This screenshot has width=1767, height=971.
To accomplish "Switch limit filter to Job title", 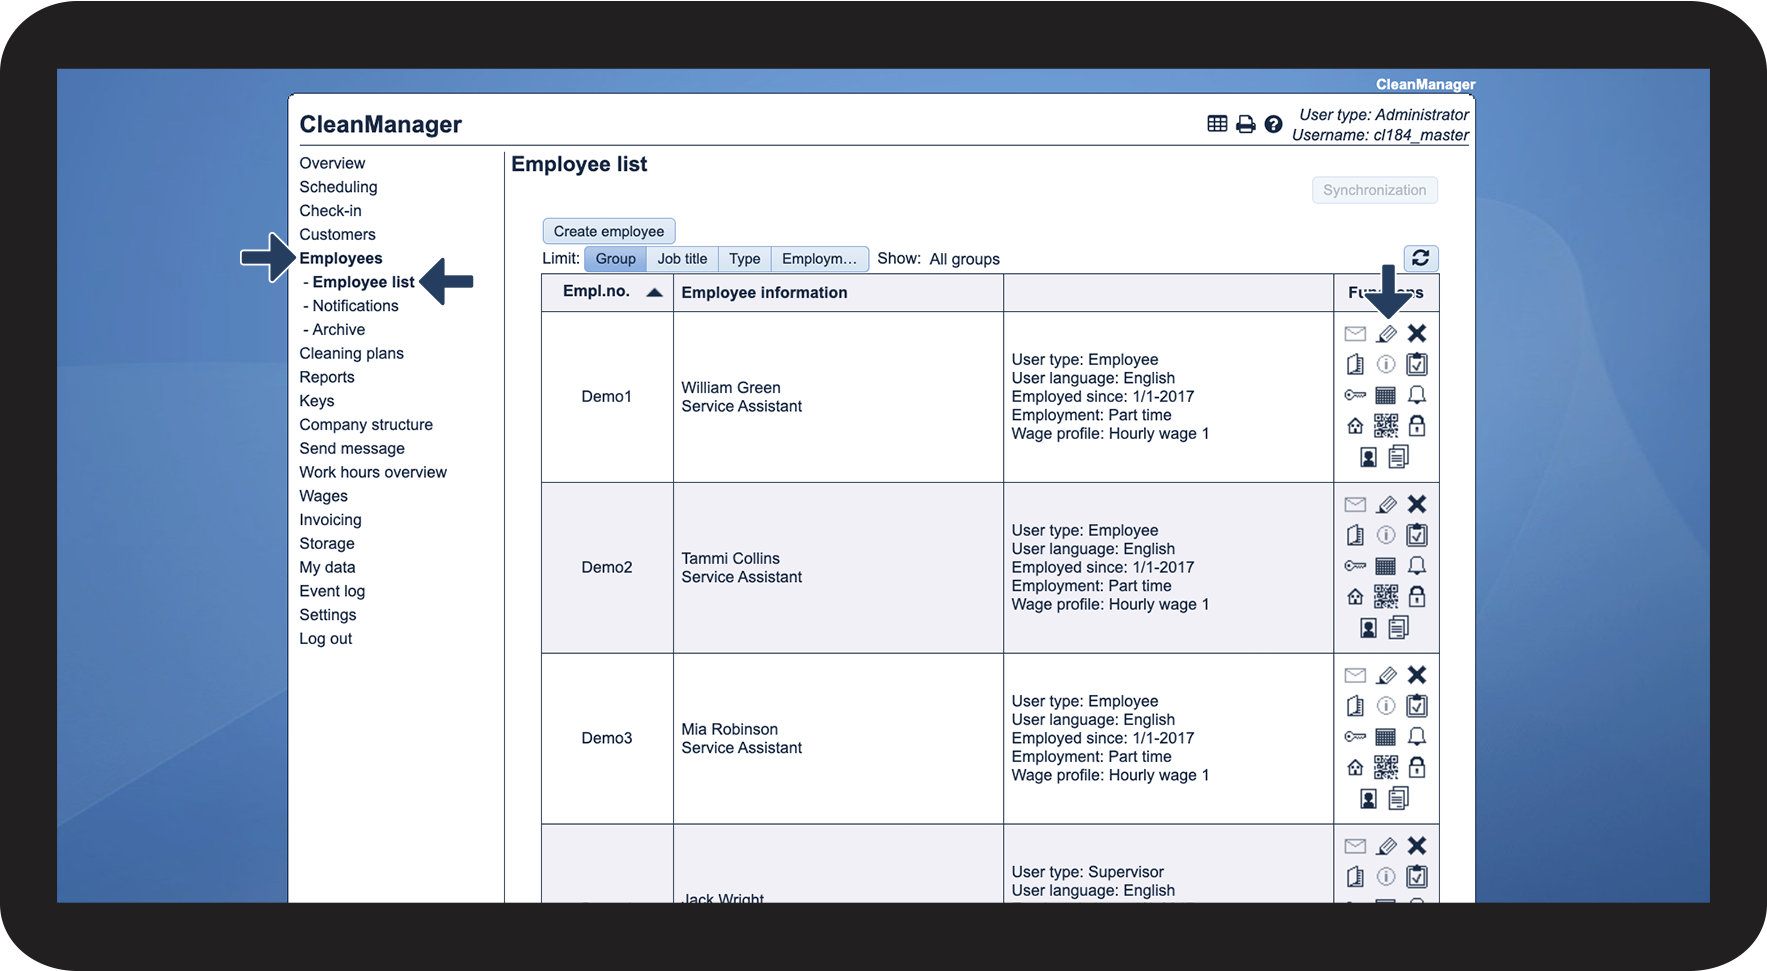I will [x=682, y=259].
